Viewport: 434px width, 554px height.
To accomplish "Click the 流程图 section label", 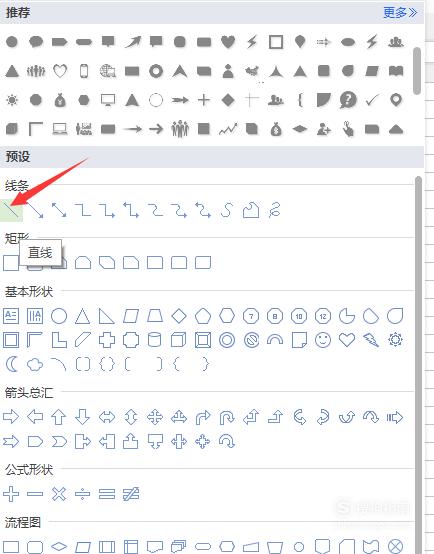I will [23, 522].
